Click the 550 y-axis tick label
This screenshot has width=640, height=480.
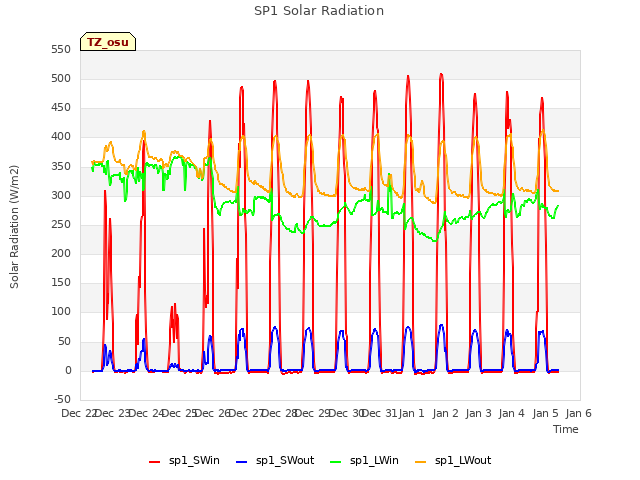point(61,50)
